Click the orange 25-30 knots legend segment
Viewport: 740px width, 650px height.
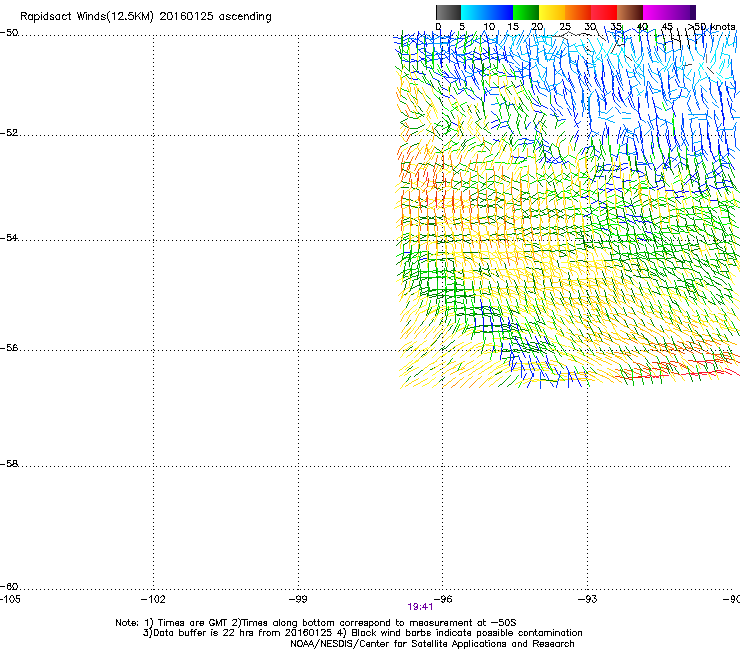578,12
